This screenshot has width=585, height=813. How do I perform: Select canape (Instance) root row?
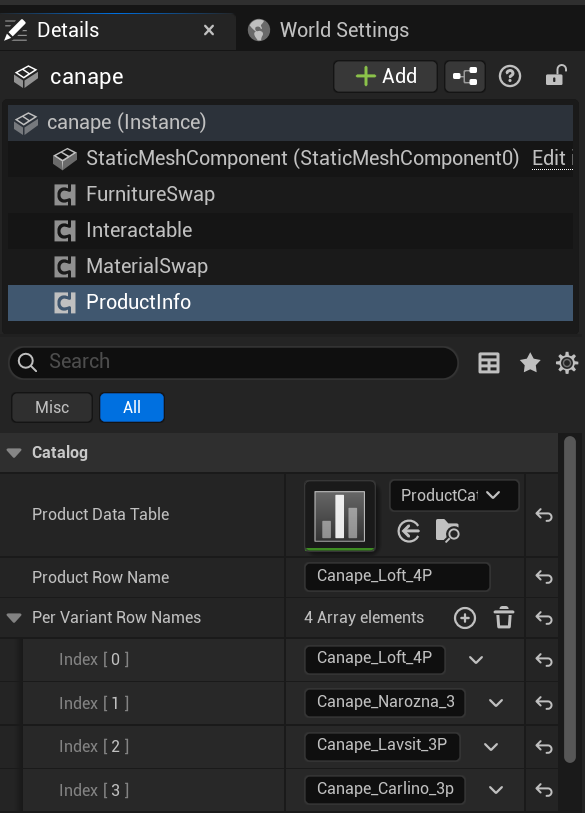(x=290, y=123)
